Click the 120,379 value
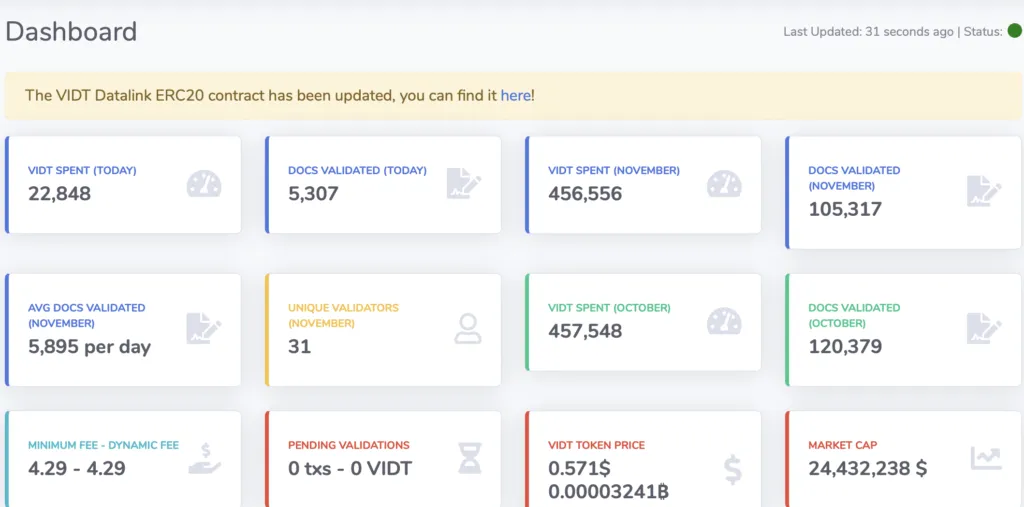Screen dimensions: 1024x507 [x=845, y=346]
